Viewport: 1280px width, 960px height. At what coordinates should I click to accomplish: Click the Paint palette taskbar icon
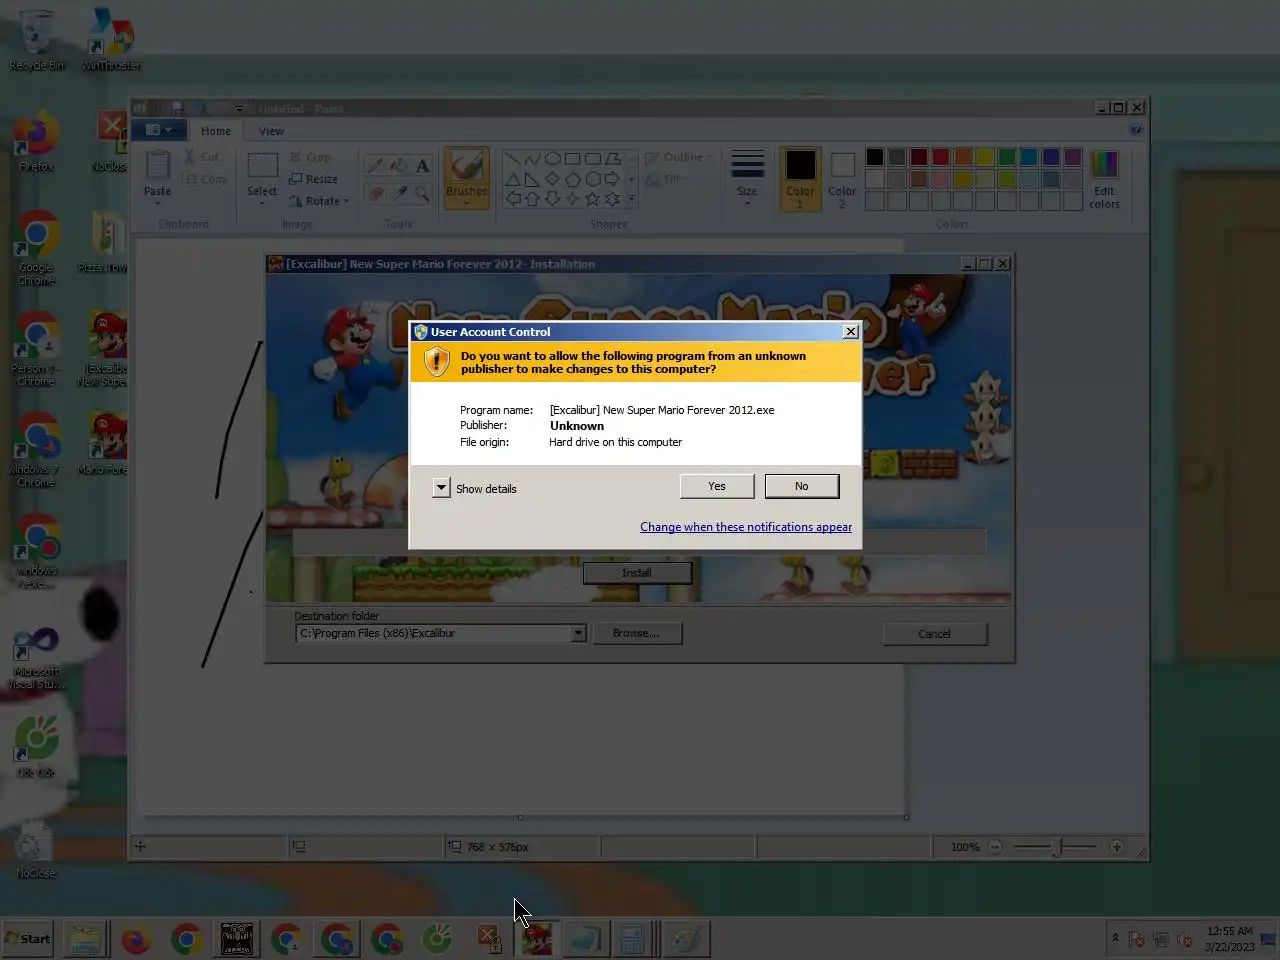tap(687, 939)
